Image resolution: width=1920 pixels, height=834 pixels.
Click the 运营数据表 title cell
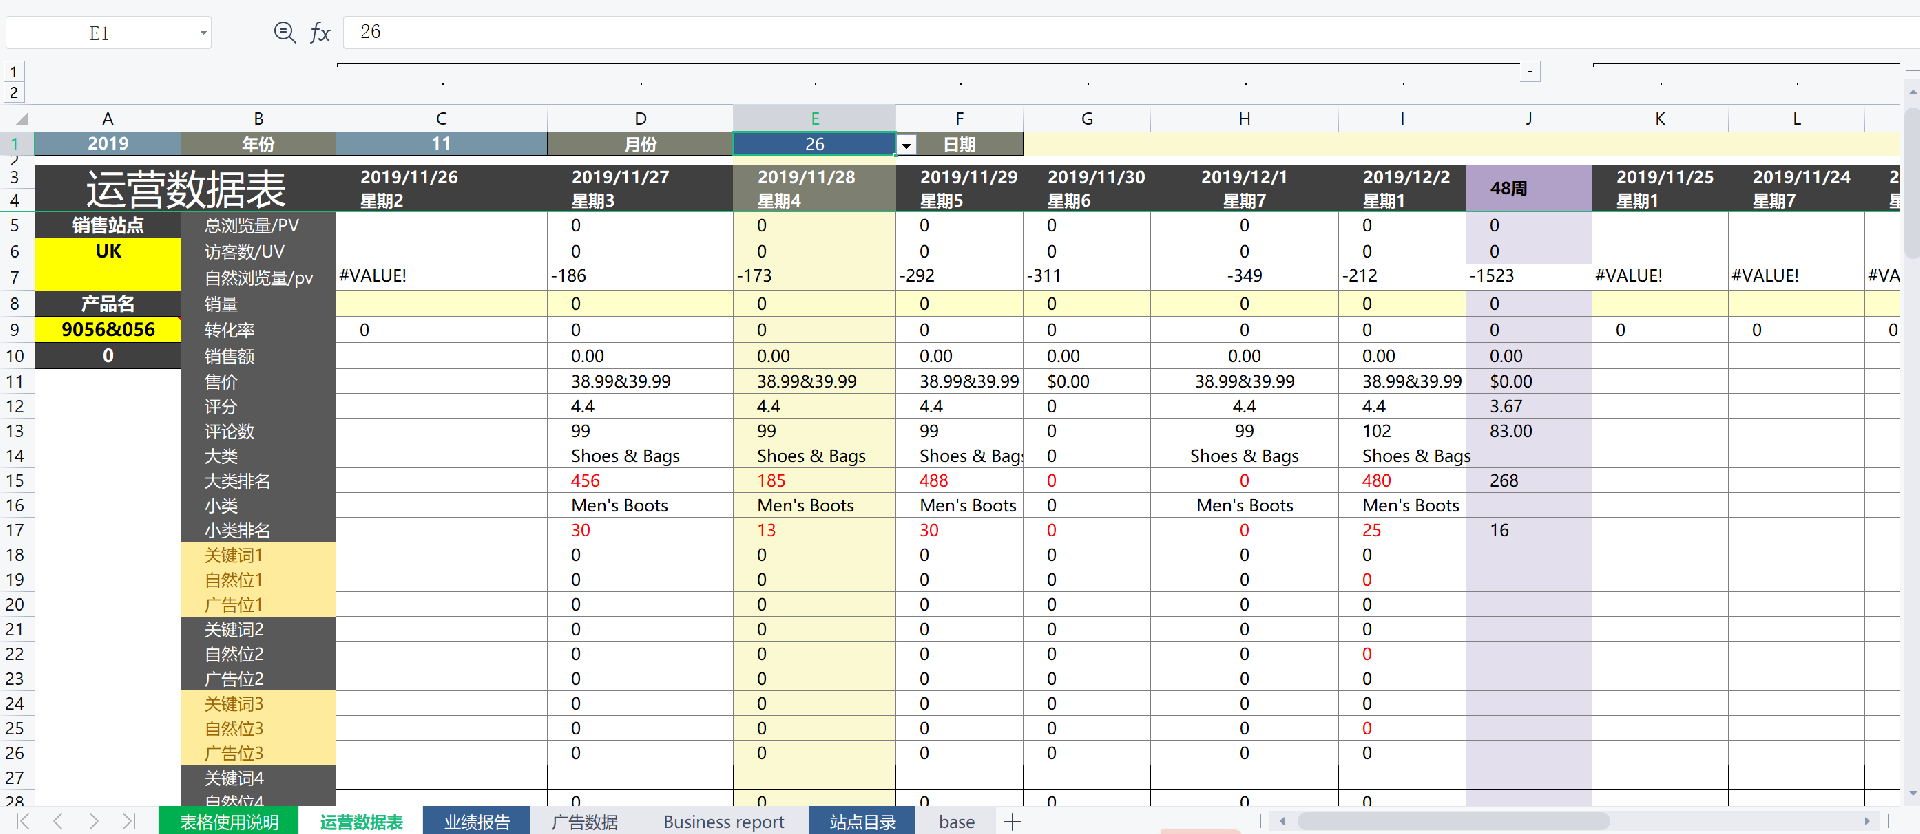coord(185,188)
